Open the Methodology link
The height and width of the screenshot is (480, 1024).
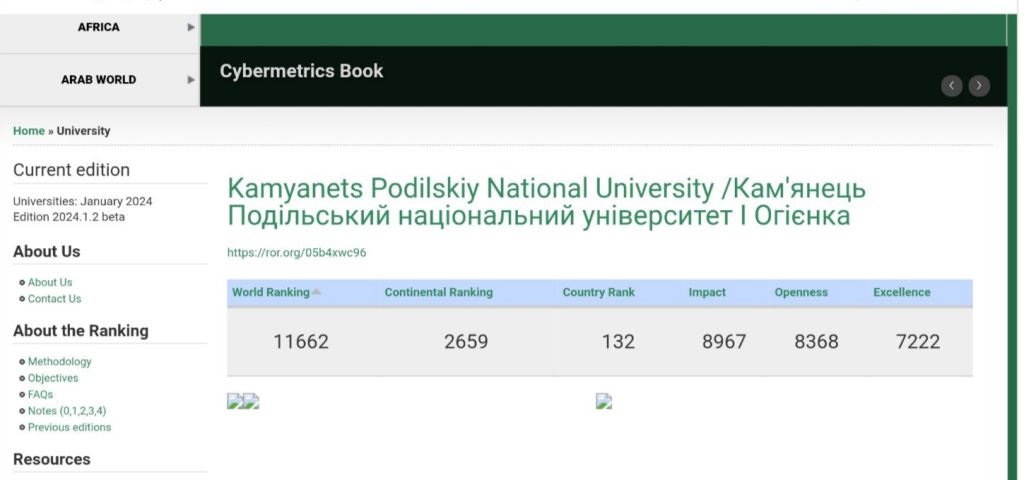(59, 362)
